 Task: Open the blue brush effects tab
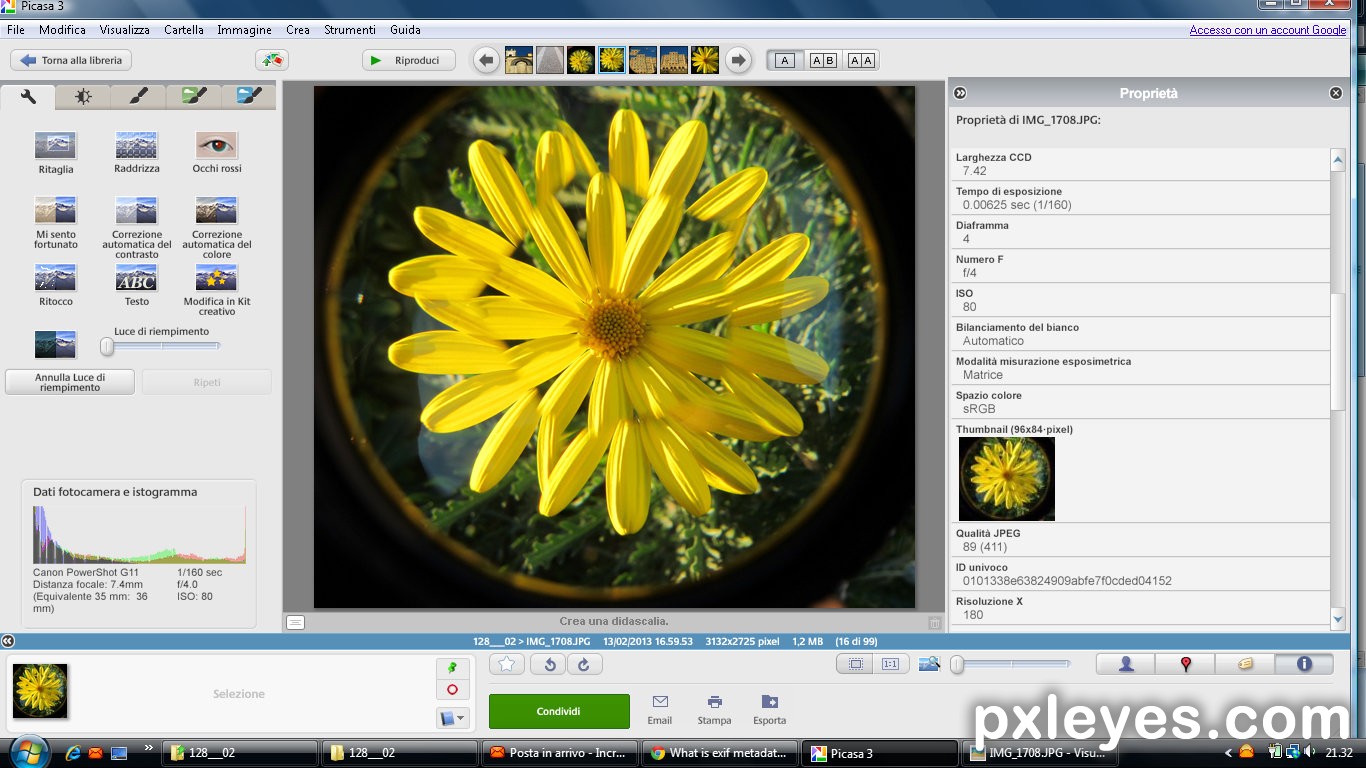click(248, 97)
